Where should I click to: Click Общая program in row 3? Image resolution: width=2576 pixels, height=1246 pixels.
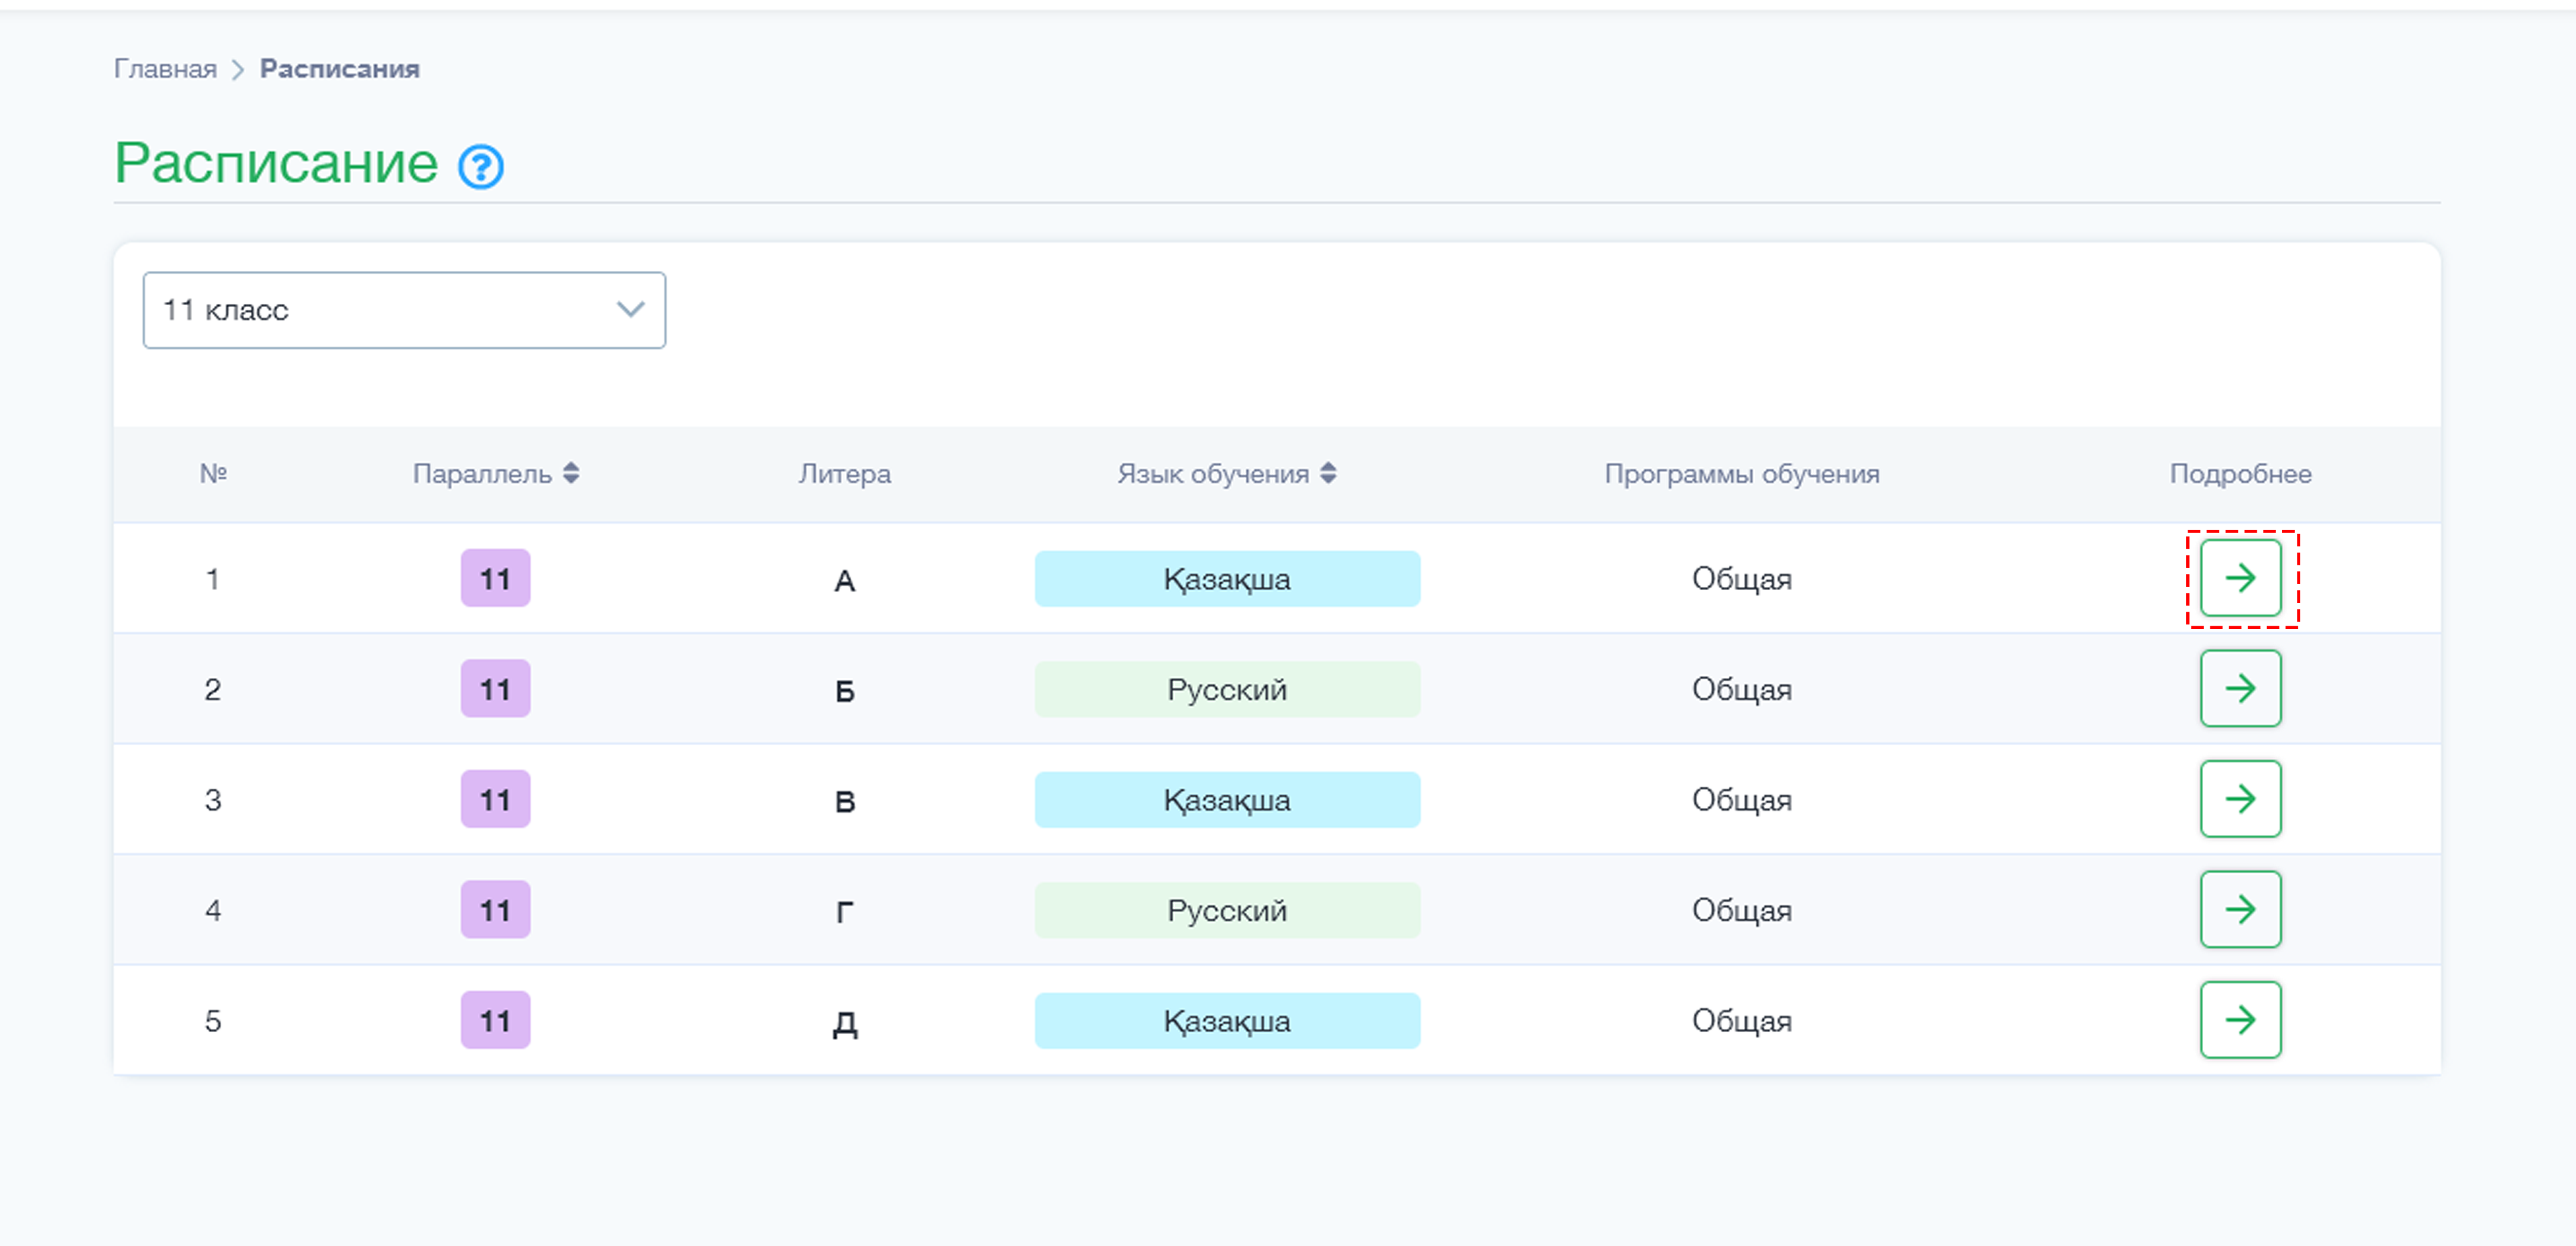[1741, 800]
